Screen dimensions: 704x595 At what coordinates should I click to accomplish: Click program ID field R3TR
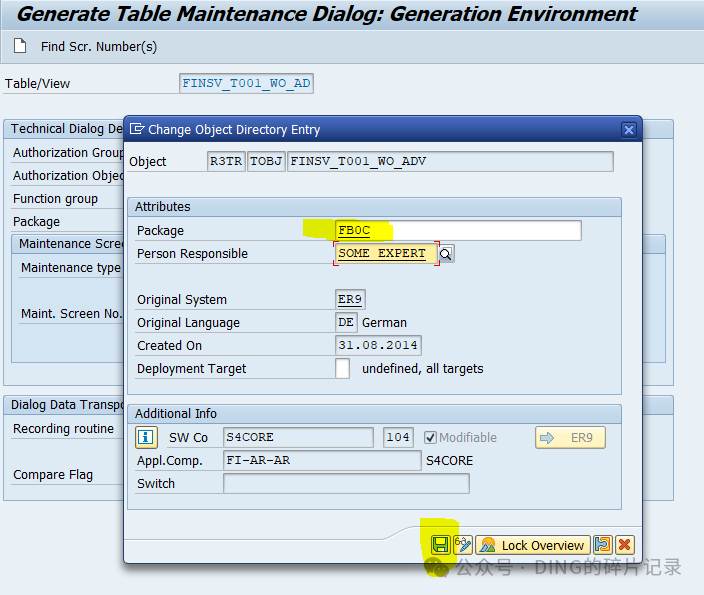click(226, 161)
